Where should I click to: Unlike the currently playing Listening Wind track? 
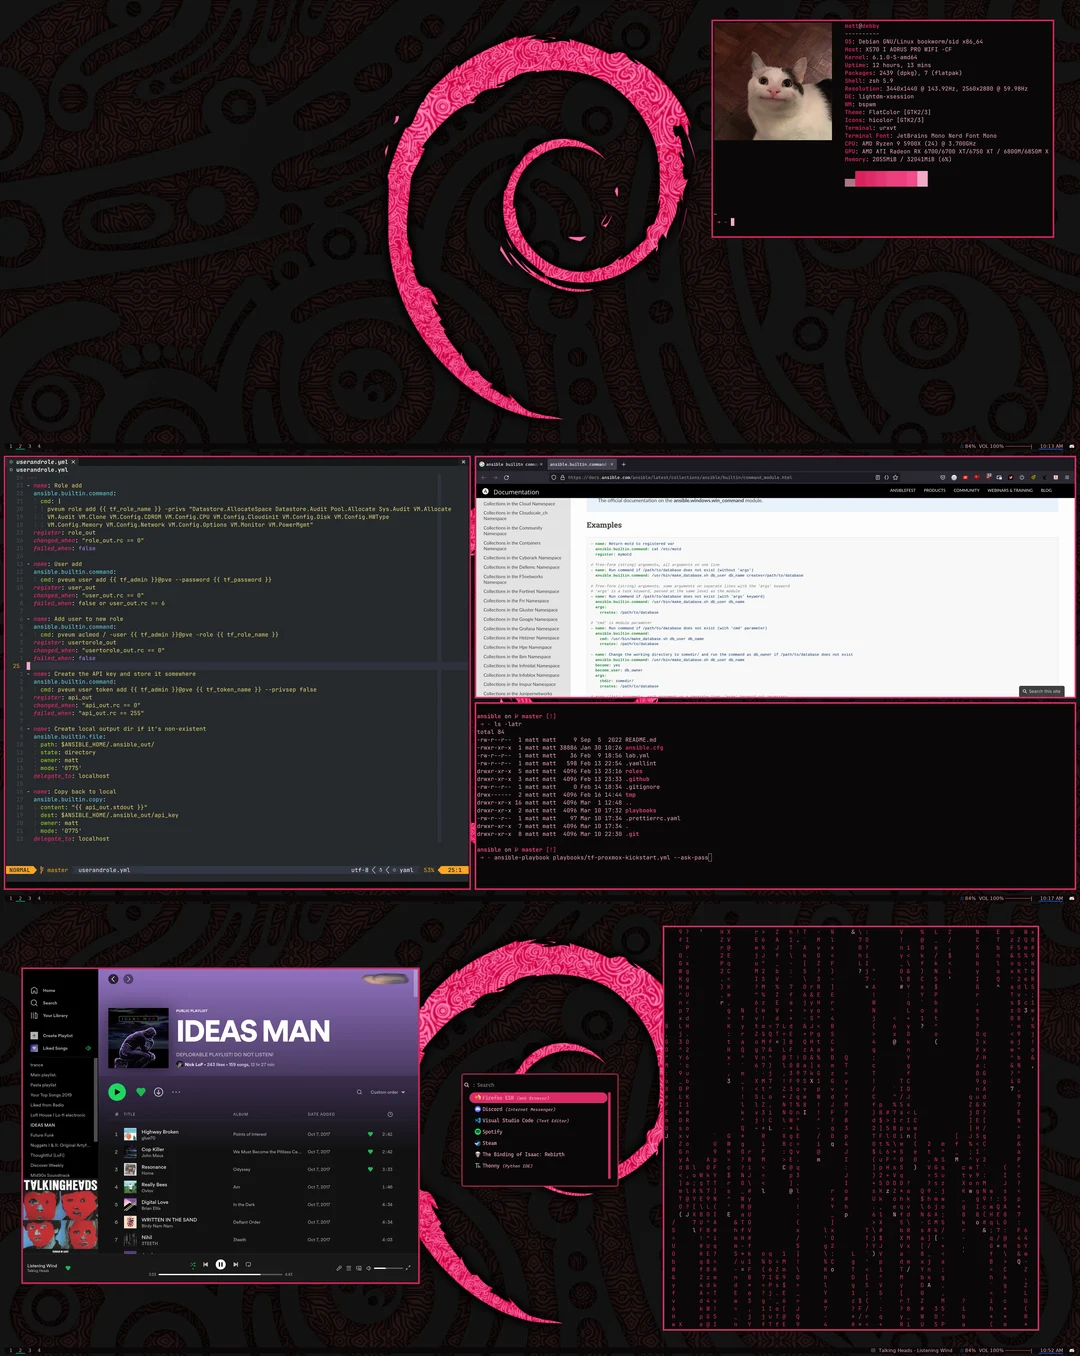[67, 1267]
